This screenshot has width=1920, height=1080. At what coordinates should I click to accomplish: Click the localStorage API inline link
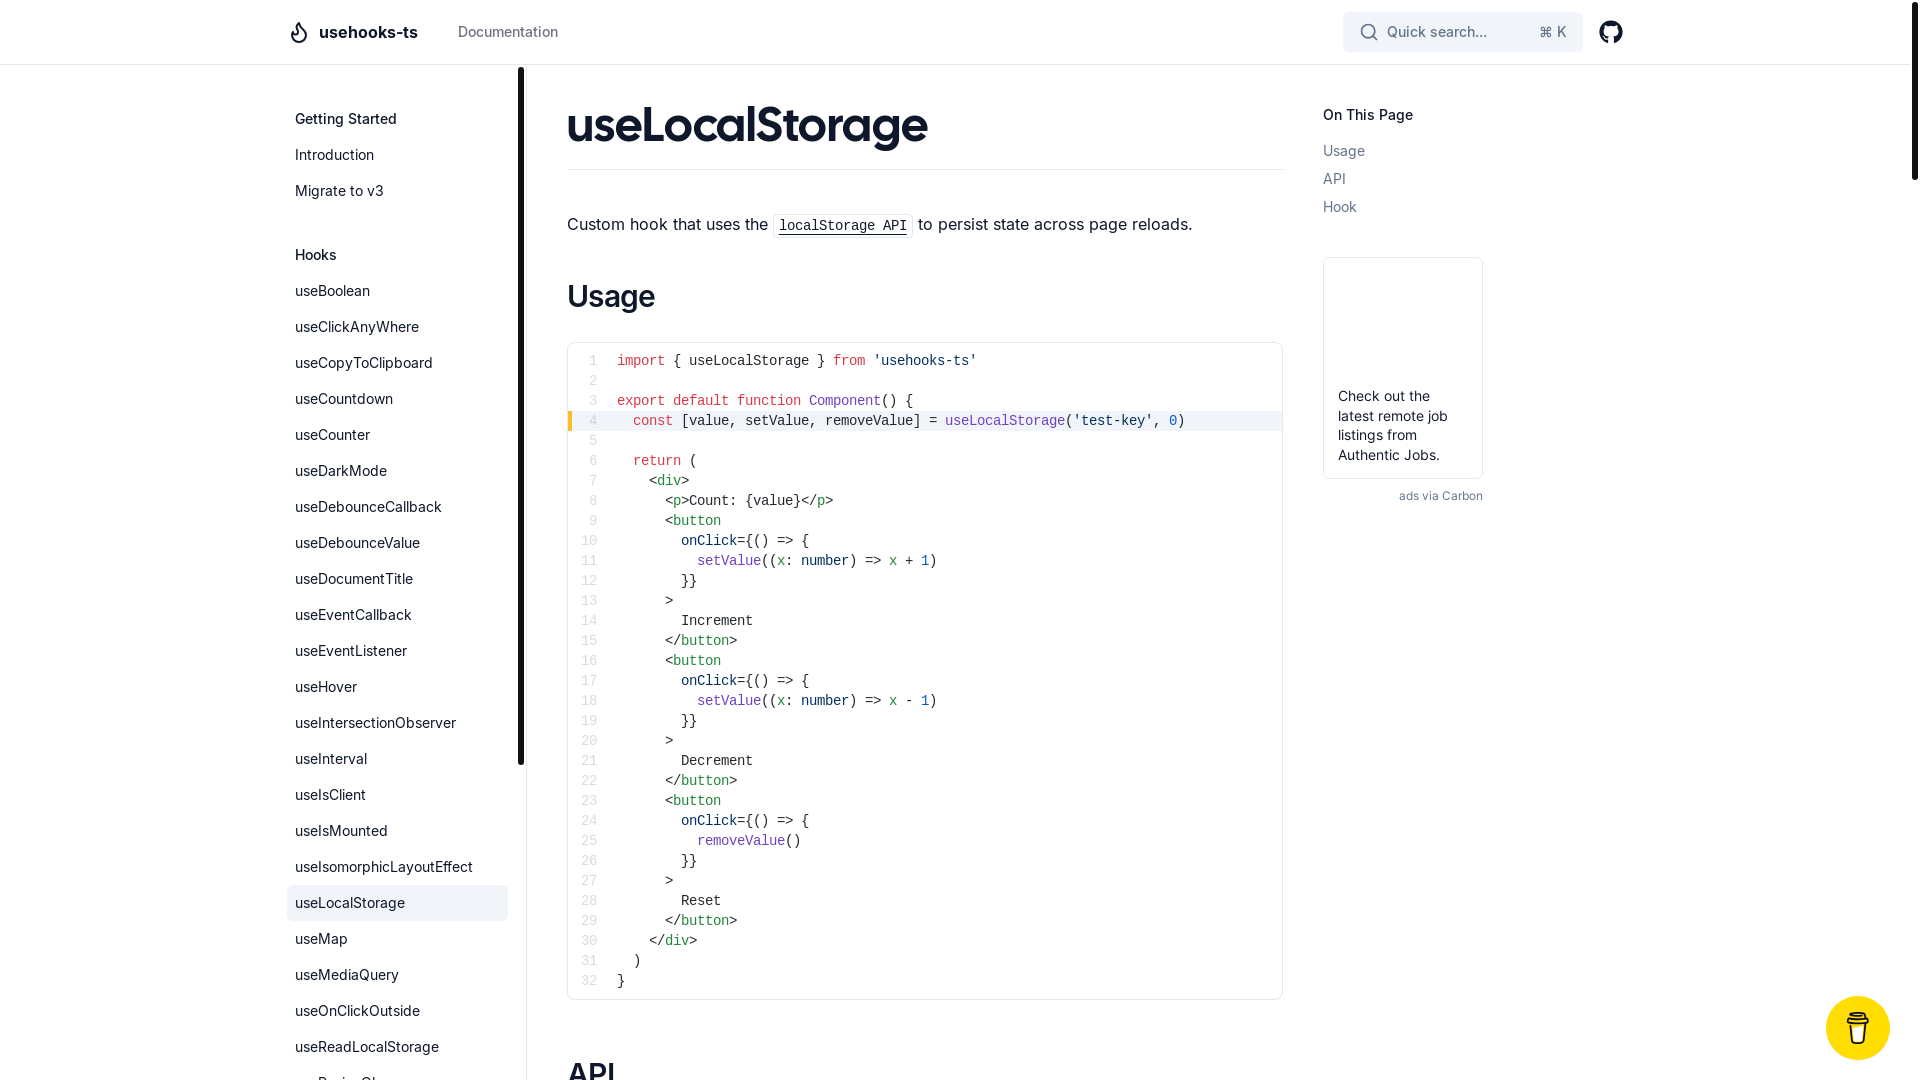(x=842, y=226)
